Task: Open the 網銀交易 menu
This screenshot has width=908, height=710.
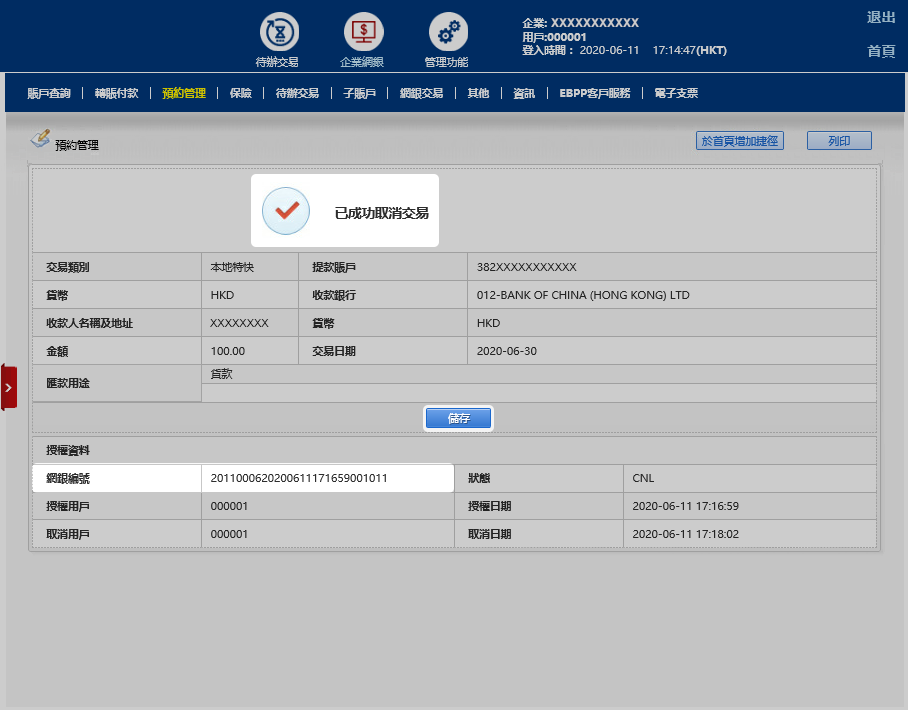Action: click(x=421, y=93)
